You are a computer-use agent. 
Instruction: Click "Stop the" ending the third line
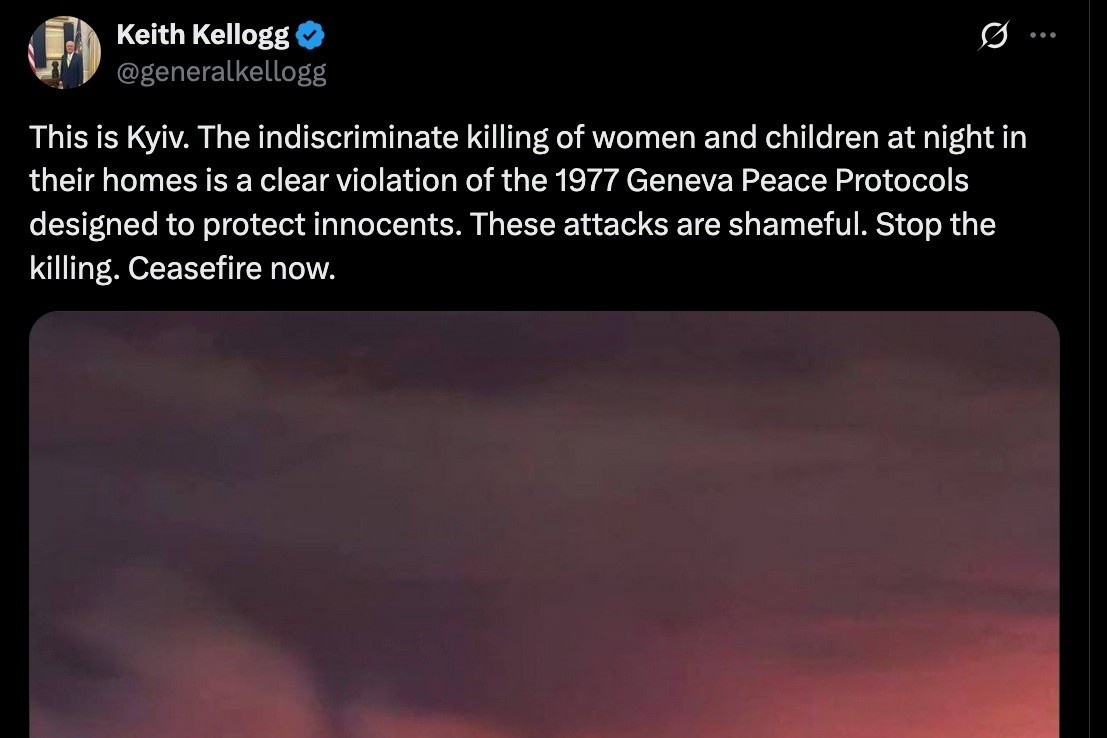pyautogui.click(x=936, y=225)
